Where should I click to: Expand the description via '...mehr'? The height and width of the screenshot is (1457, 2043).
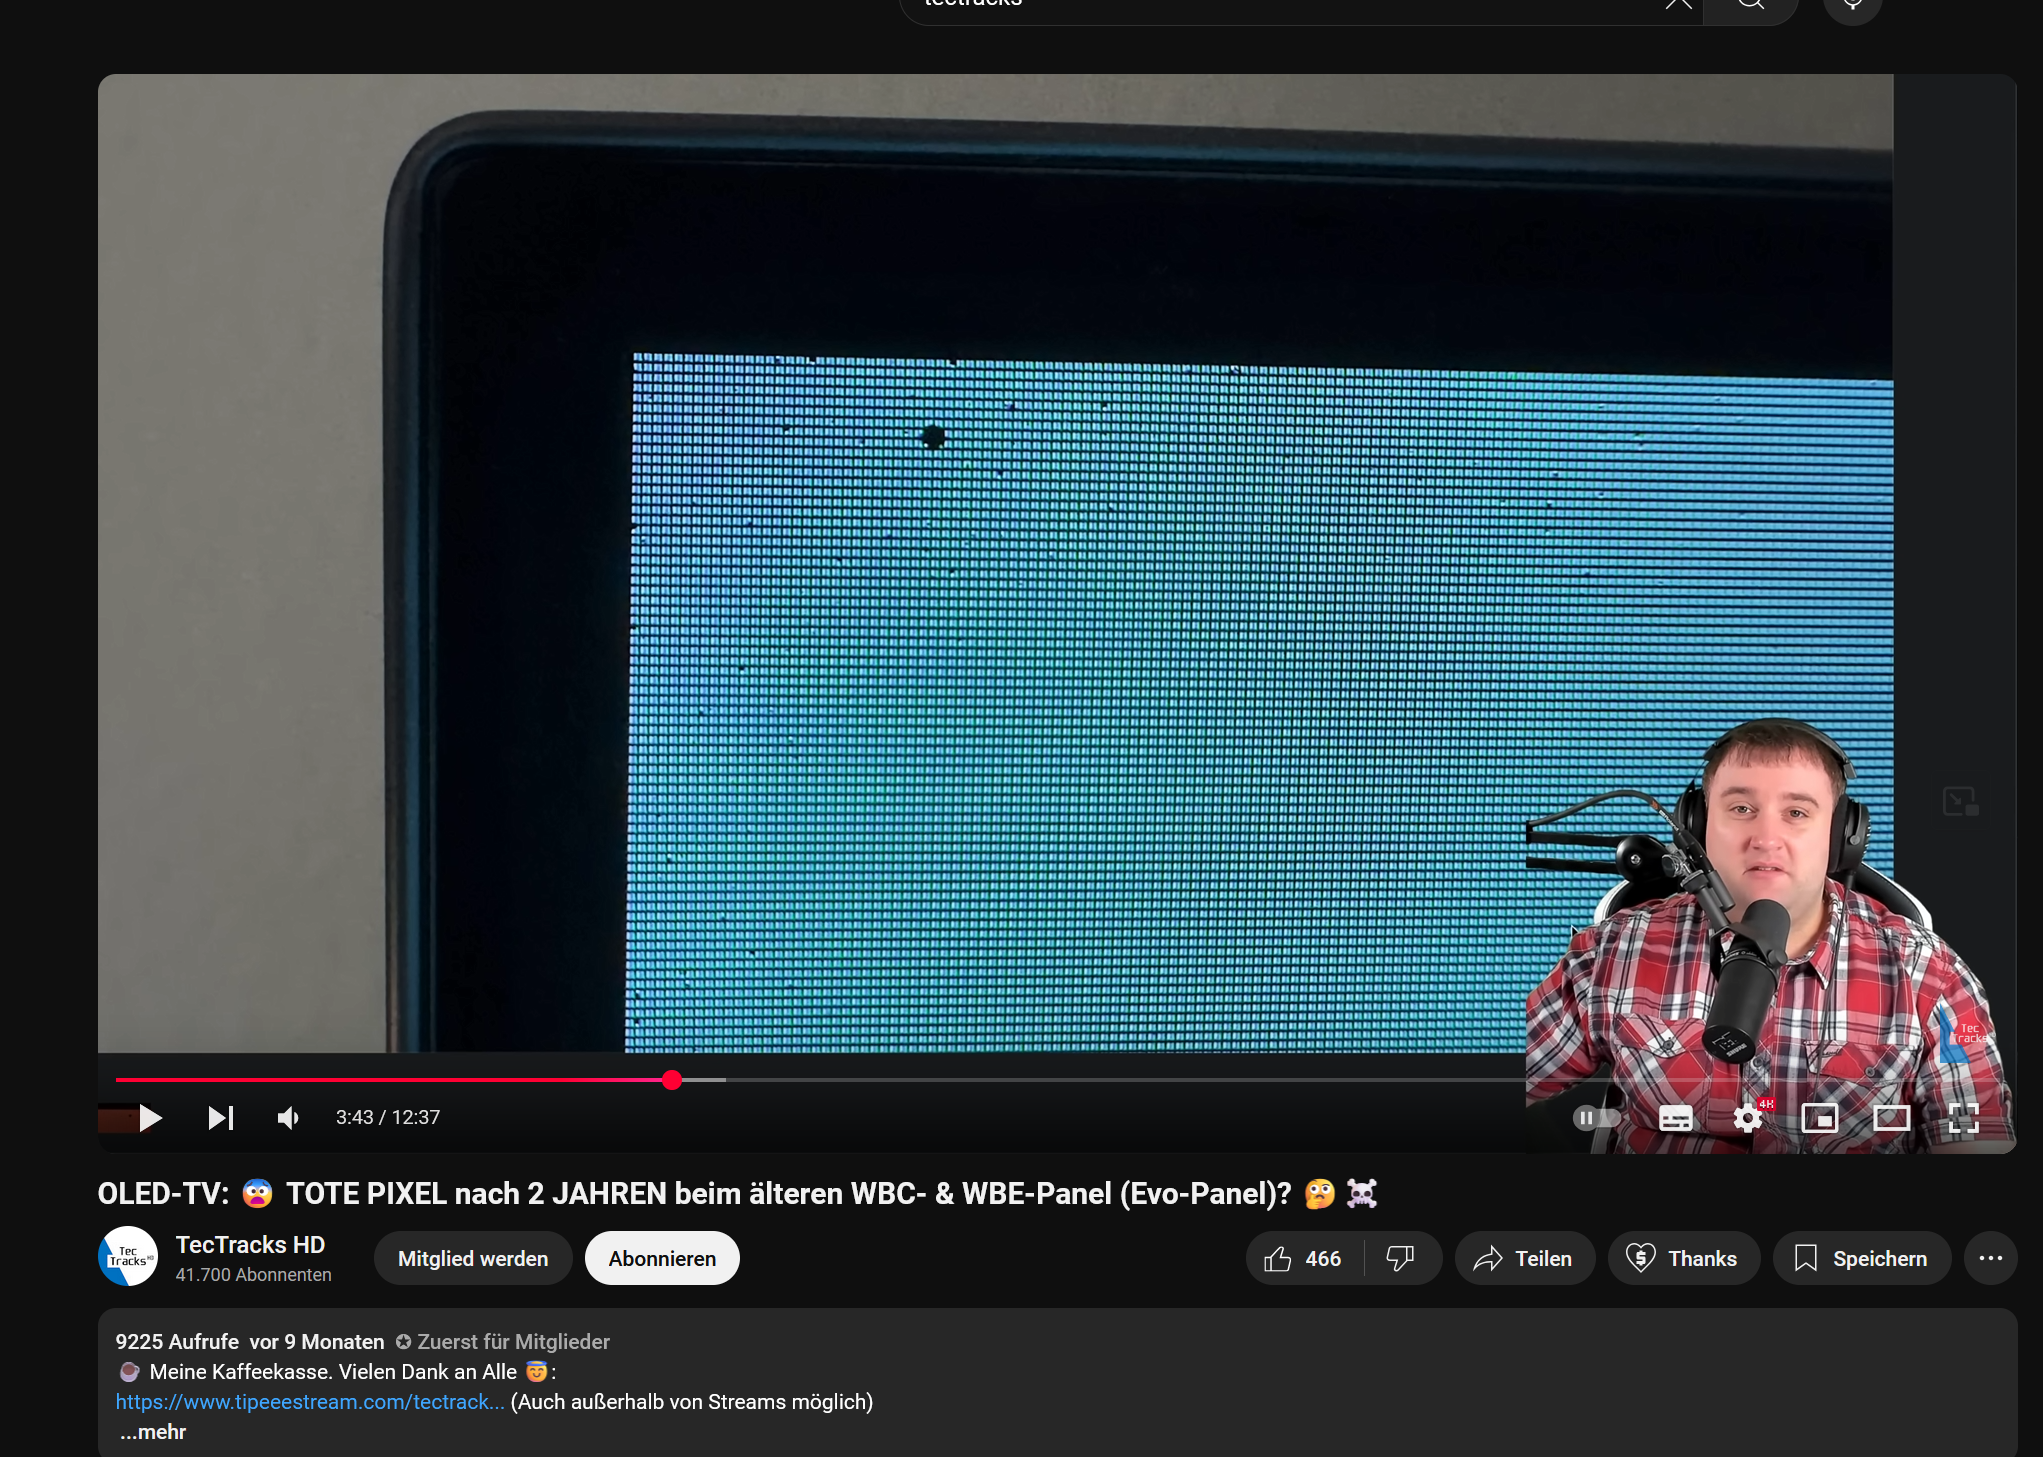[152, 1431]
